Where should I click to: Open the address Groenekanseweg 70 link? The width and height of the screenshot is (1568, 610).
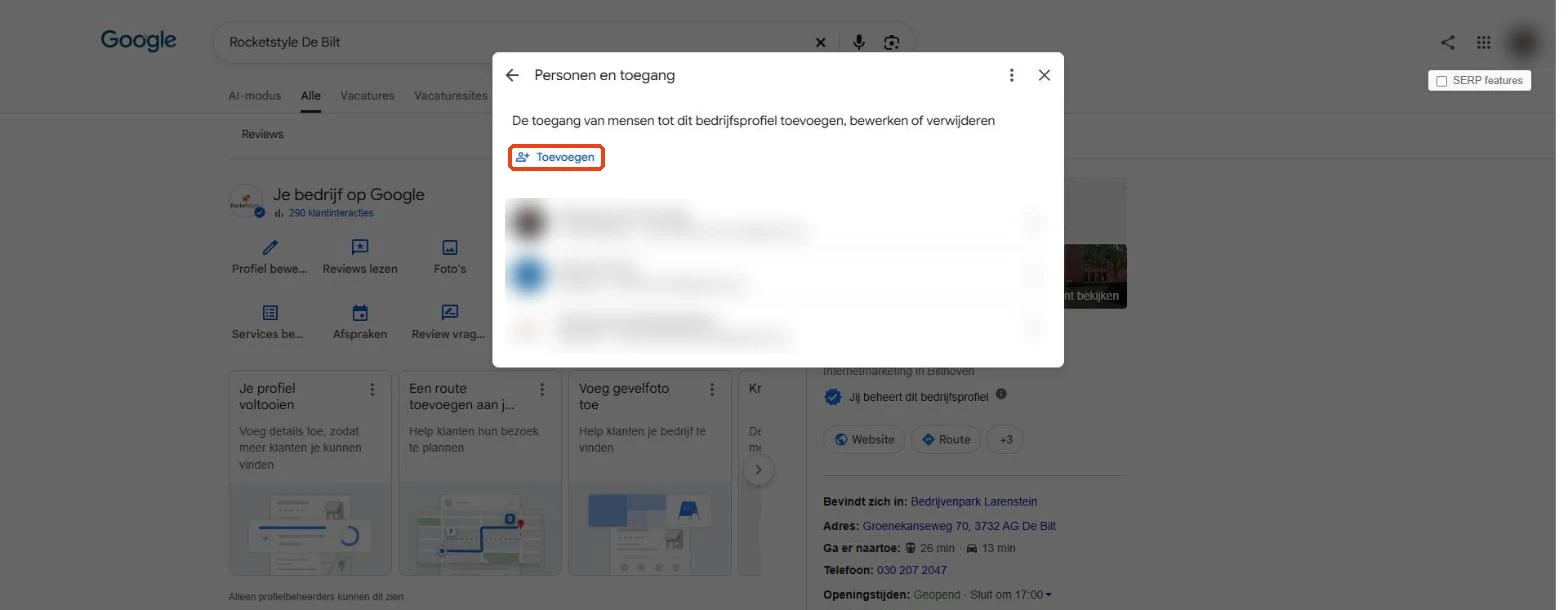(959, 526)
